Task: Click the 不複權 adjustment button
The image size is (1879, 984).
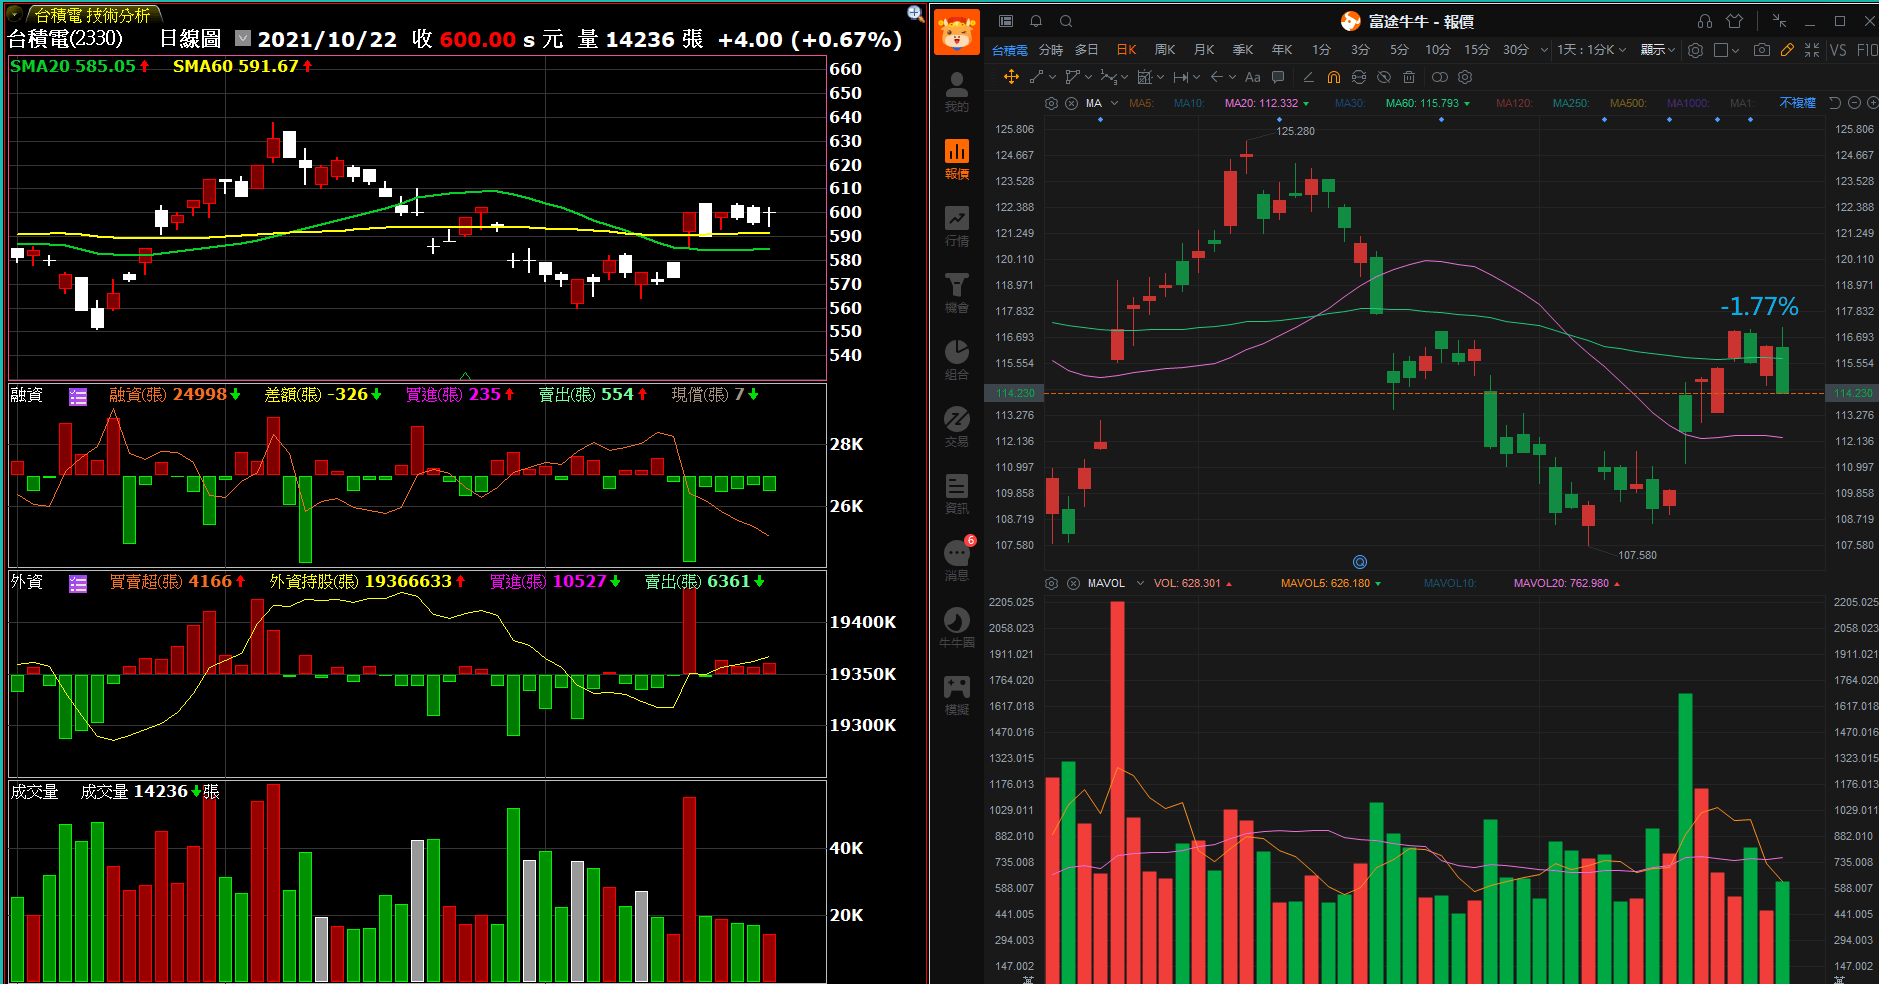Action: click(1797, 103)
